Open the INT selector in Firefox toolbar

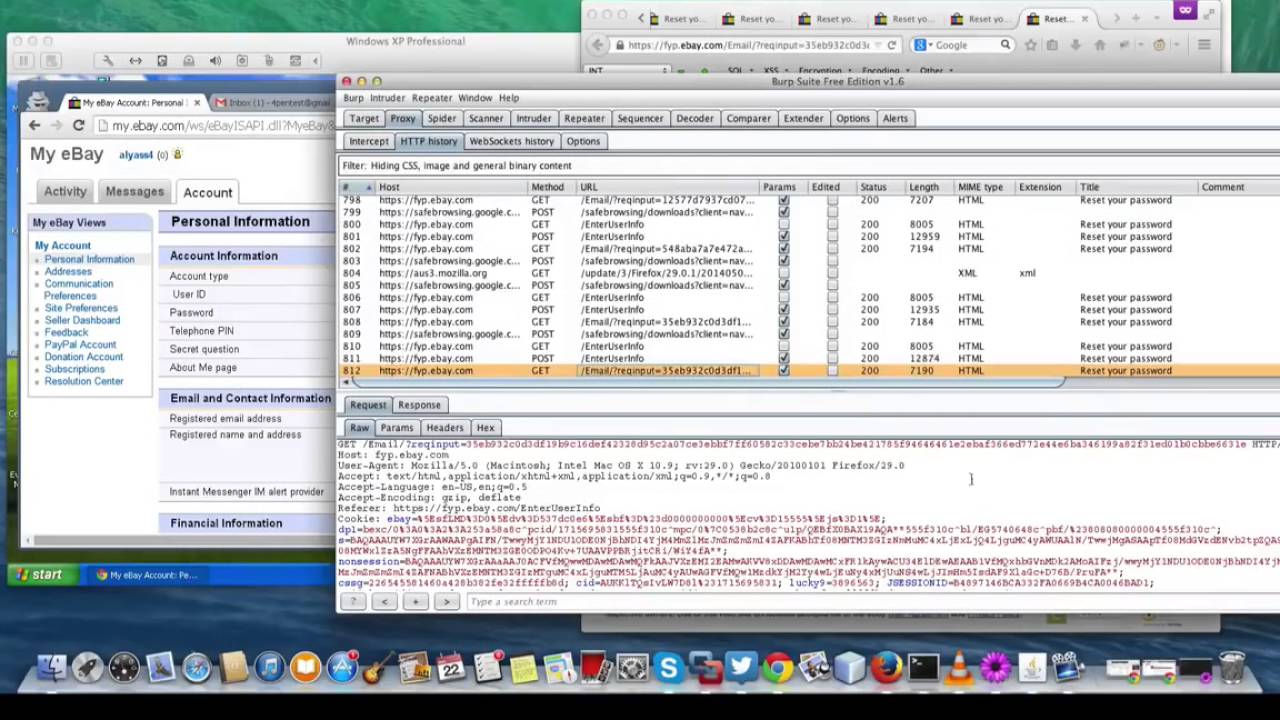tap(628, 71)
